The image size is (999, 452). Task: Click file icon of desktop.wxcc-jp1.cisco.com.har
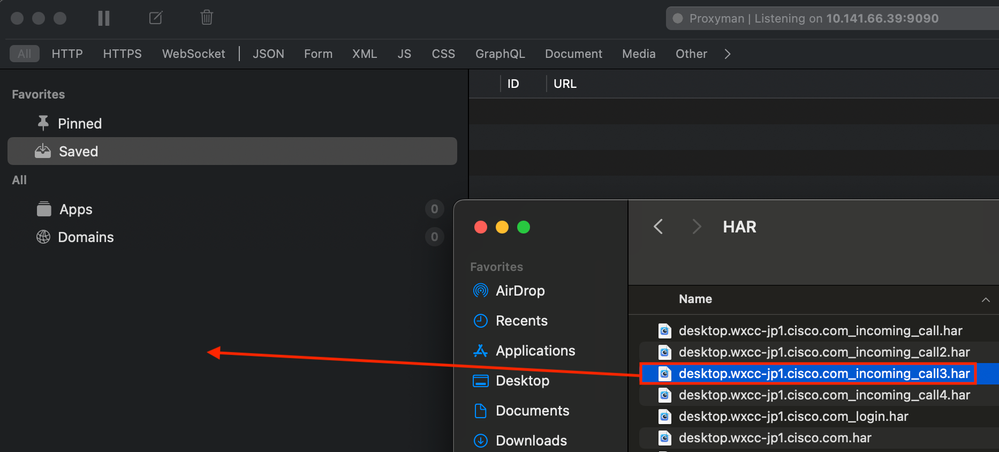tap(665, 438)
